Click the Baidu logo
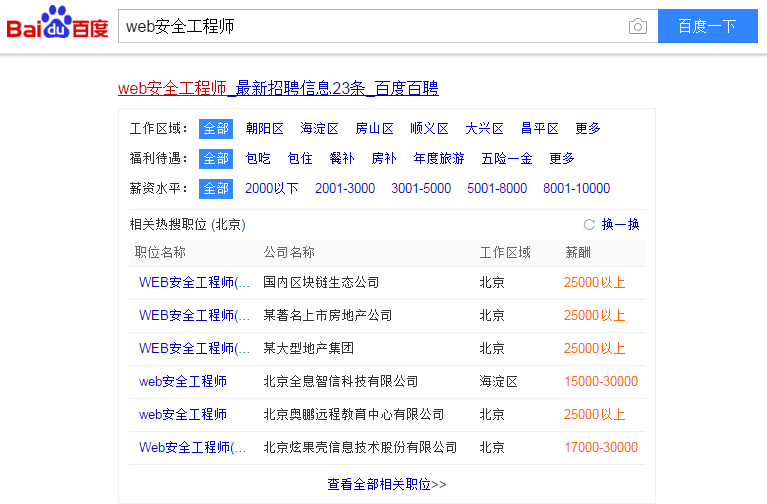Screen dimensions: 767x504 click(57, 23)
